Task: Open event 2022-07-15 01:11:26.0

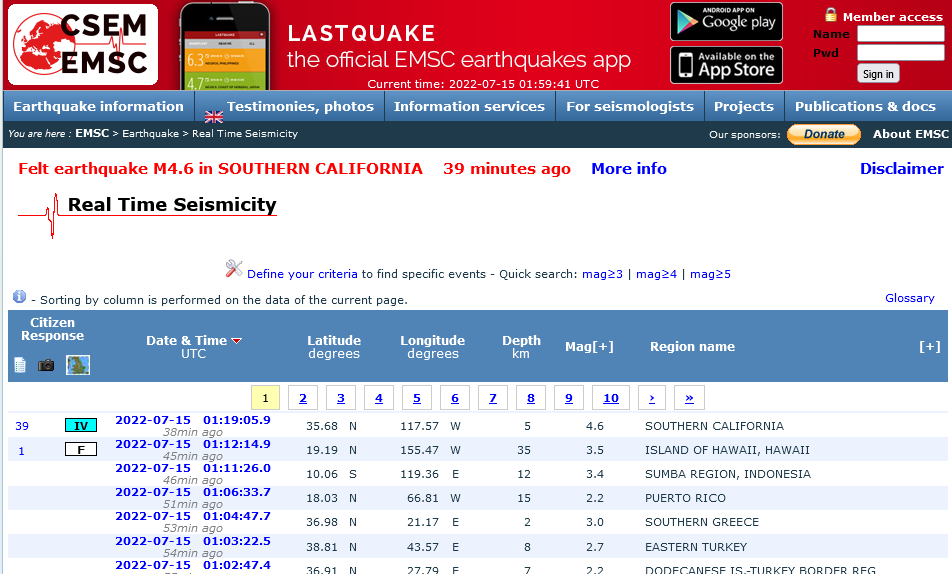Action: pos(193,468)
